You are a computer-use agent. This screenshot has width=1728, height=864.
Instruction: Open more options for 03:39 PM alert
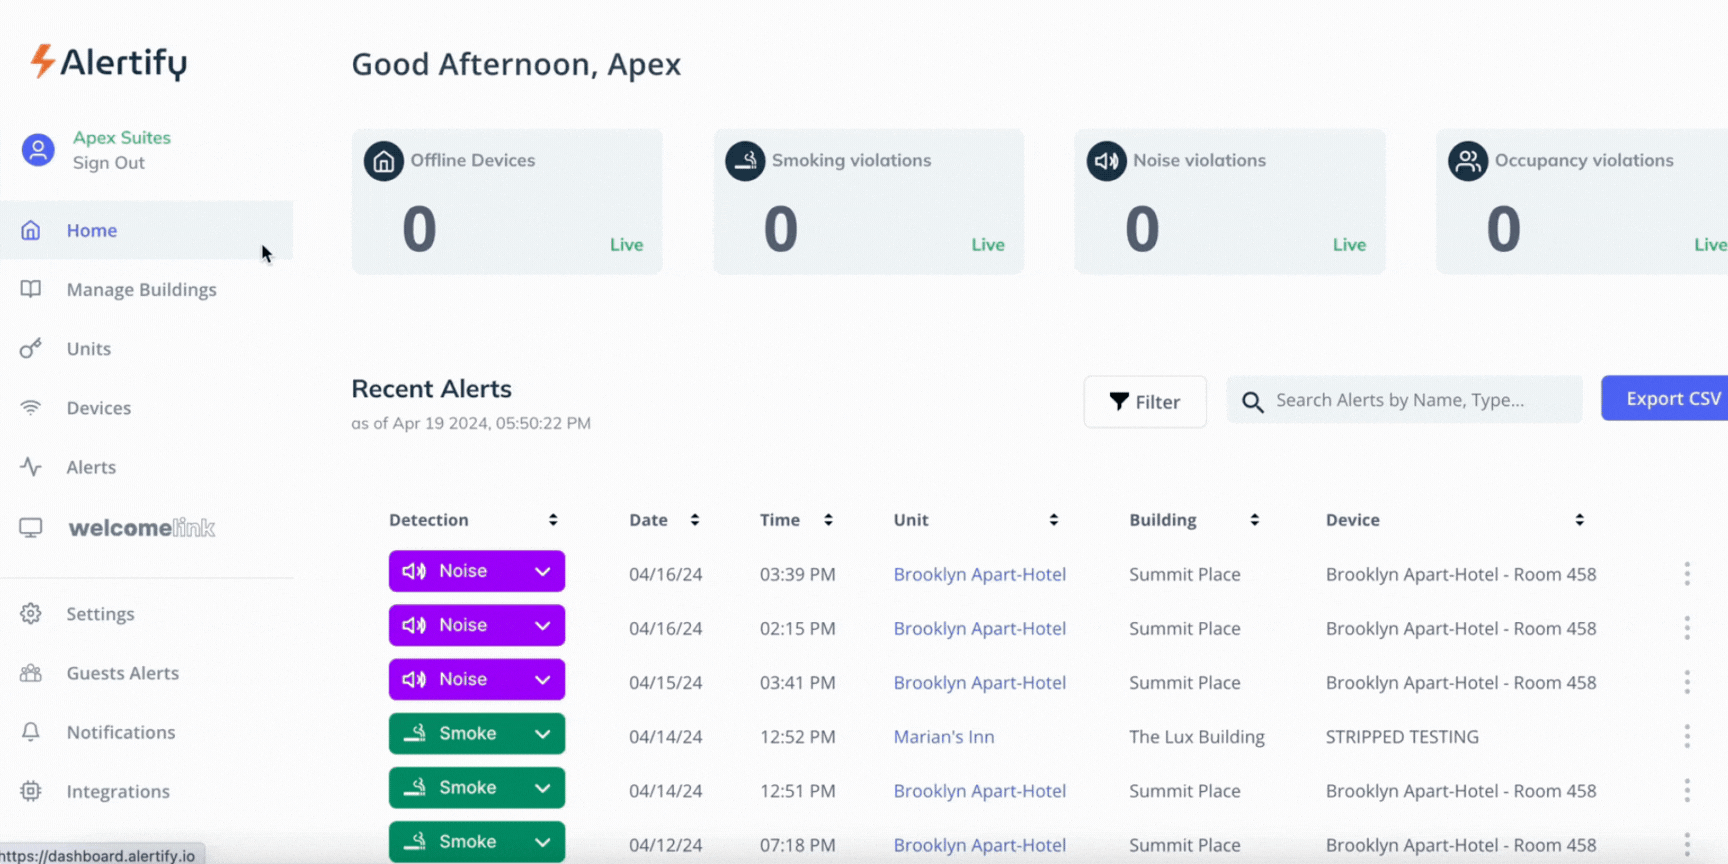click(x=1686, y=574)
